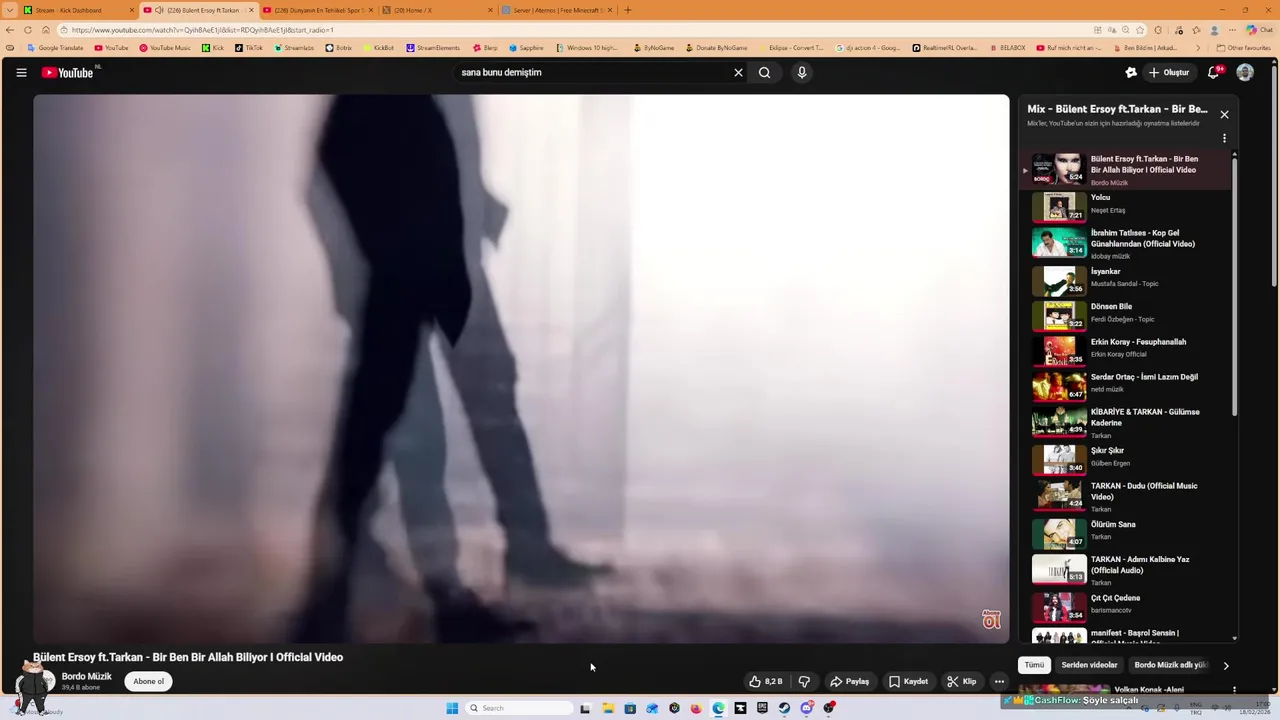Open the Mix playlist three-dot options
The image size is (1280, 720).
coord(1224,139)
